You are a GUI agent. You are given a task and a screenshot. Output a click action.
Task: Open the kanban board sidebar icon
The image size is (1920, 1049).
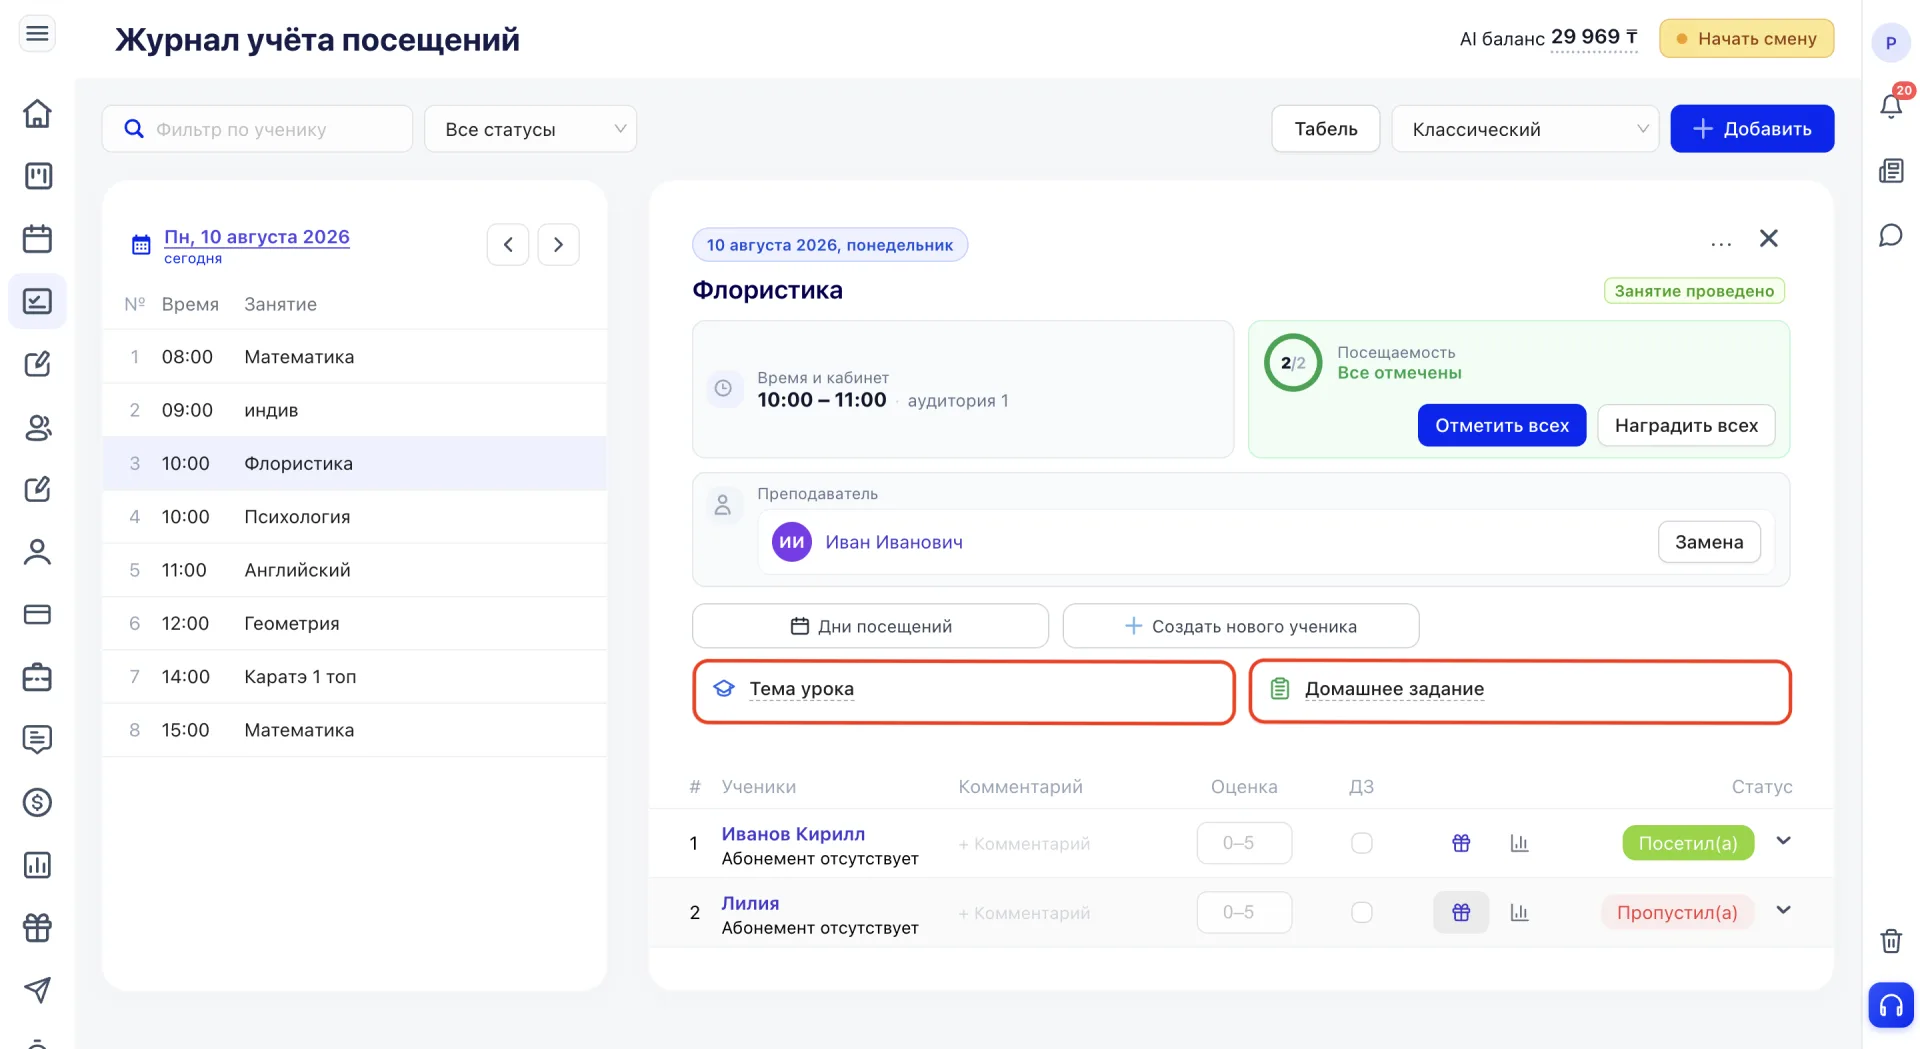pyautogui.click(x=37, y=176)
